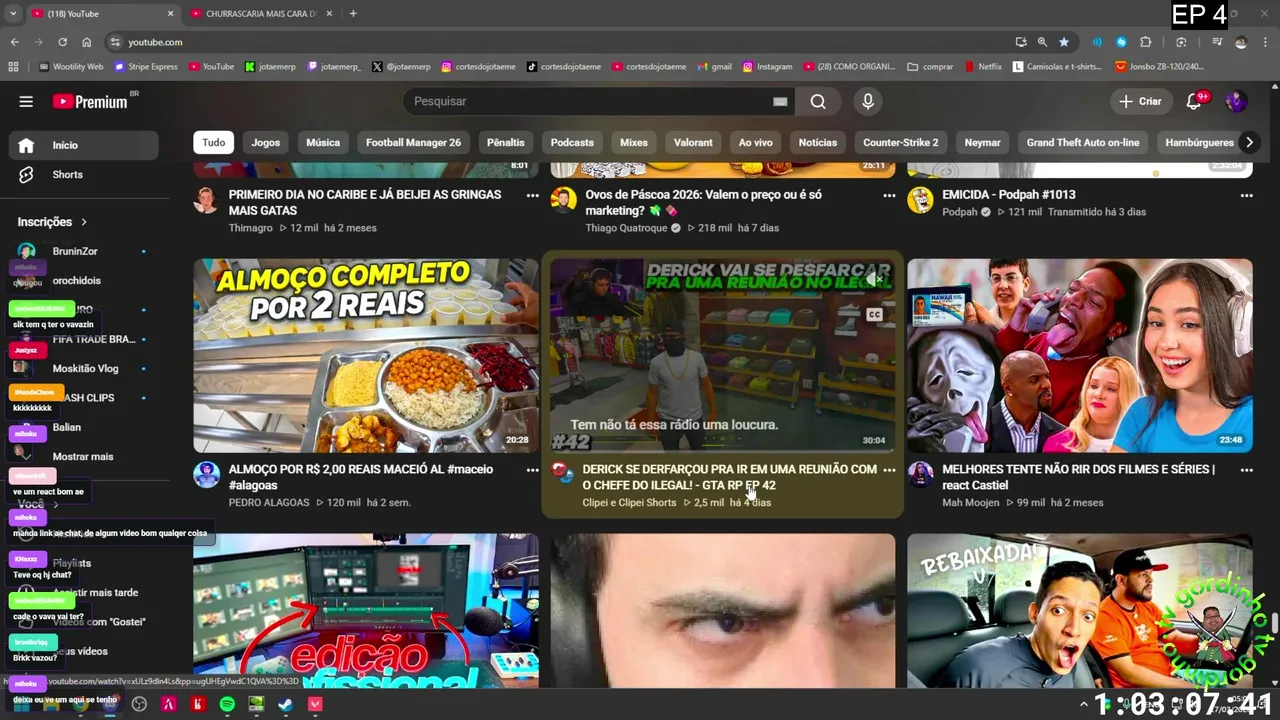
Task: Select the Podcasts filter chip
Action: click(x=572, y=142)
